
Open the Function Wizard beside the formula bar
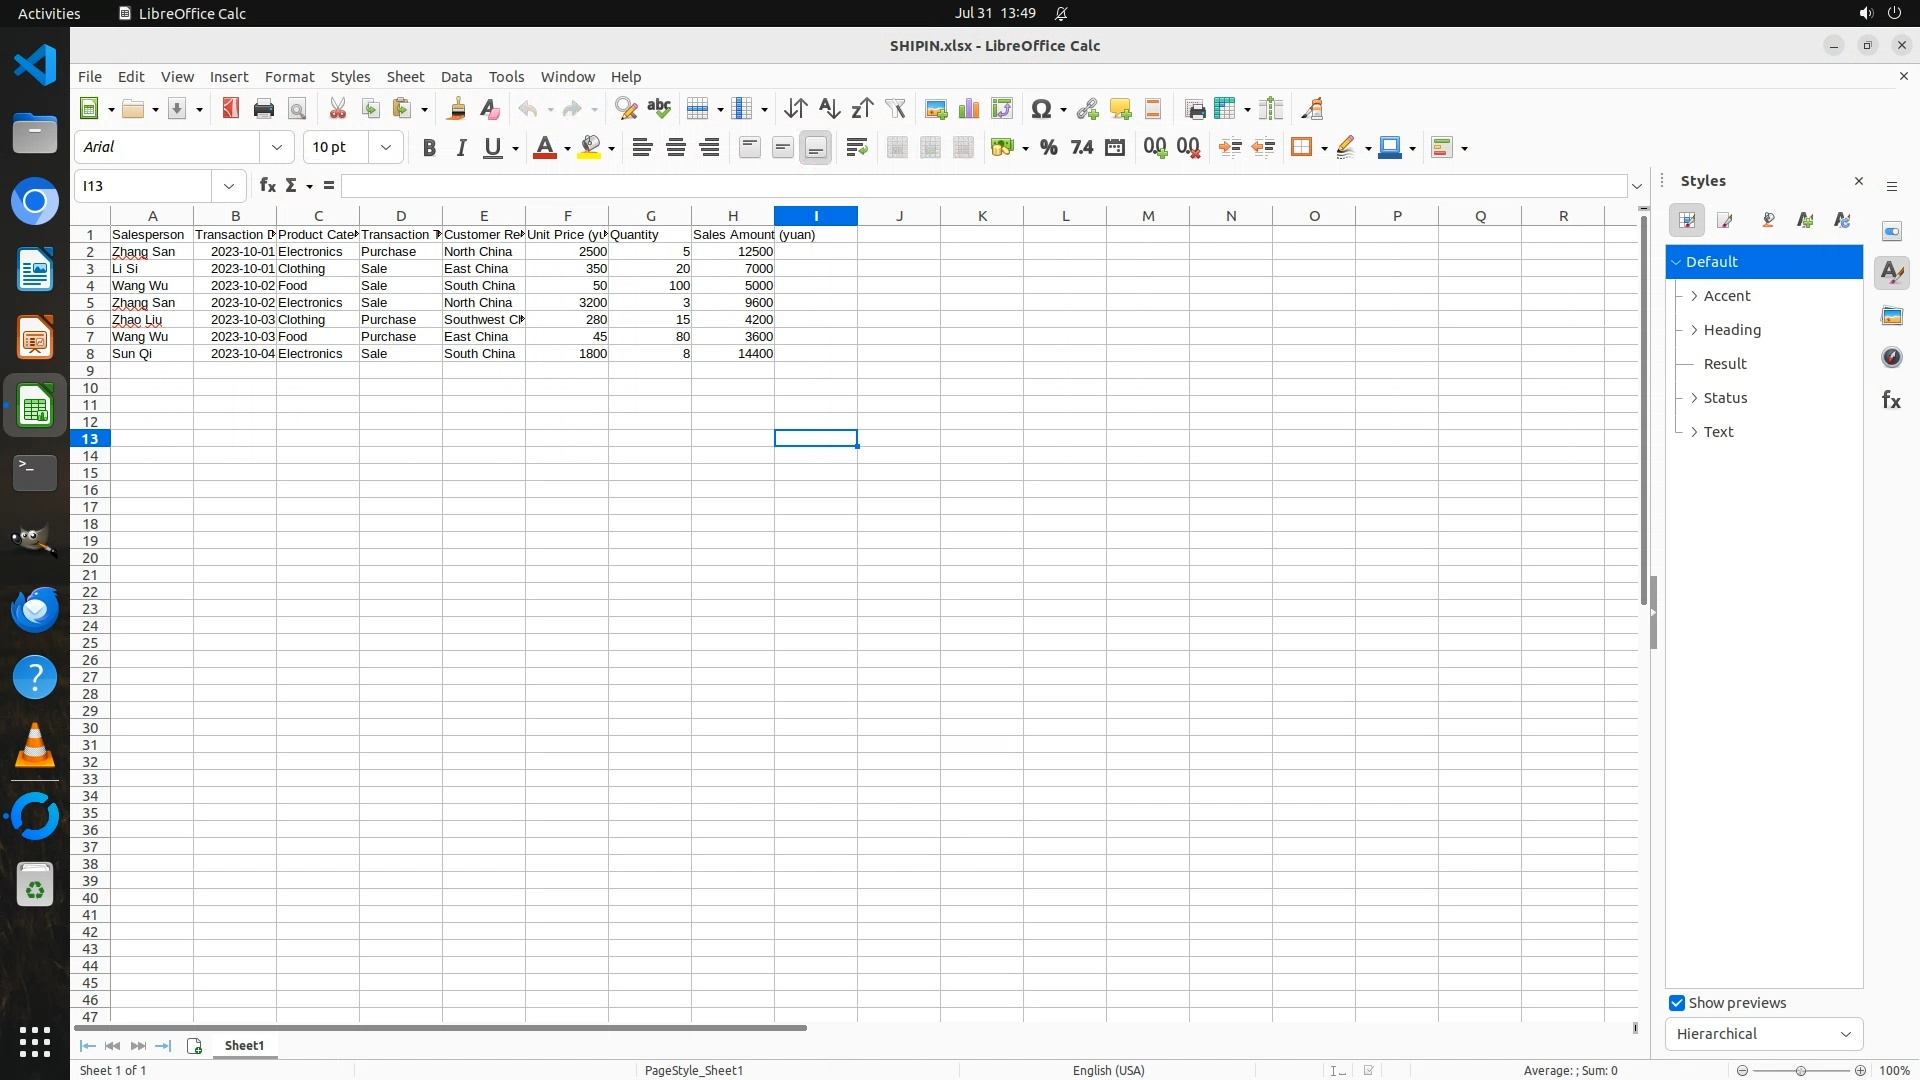click(267, 186)
